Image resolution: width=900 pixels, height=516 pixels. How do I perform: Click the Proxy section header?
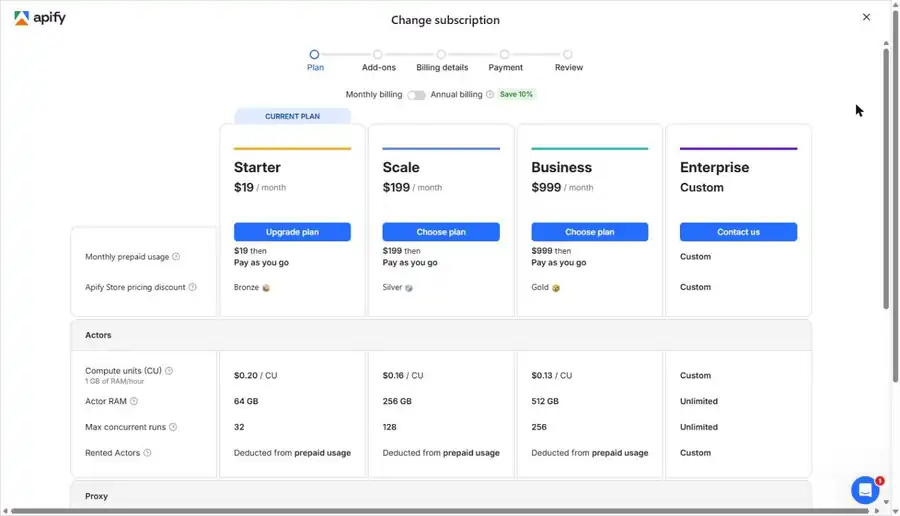pyautogui.click(x=441, y=495)
